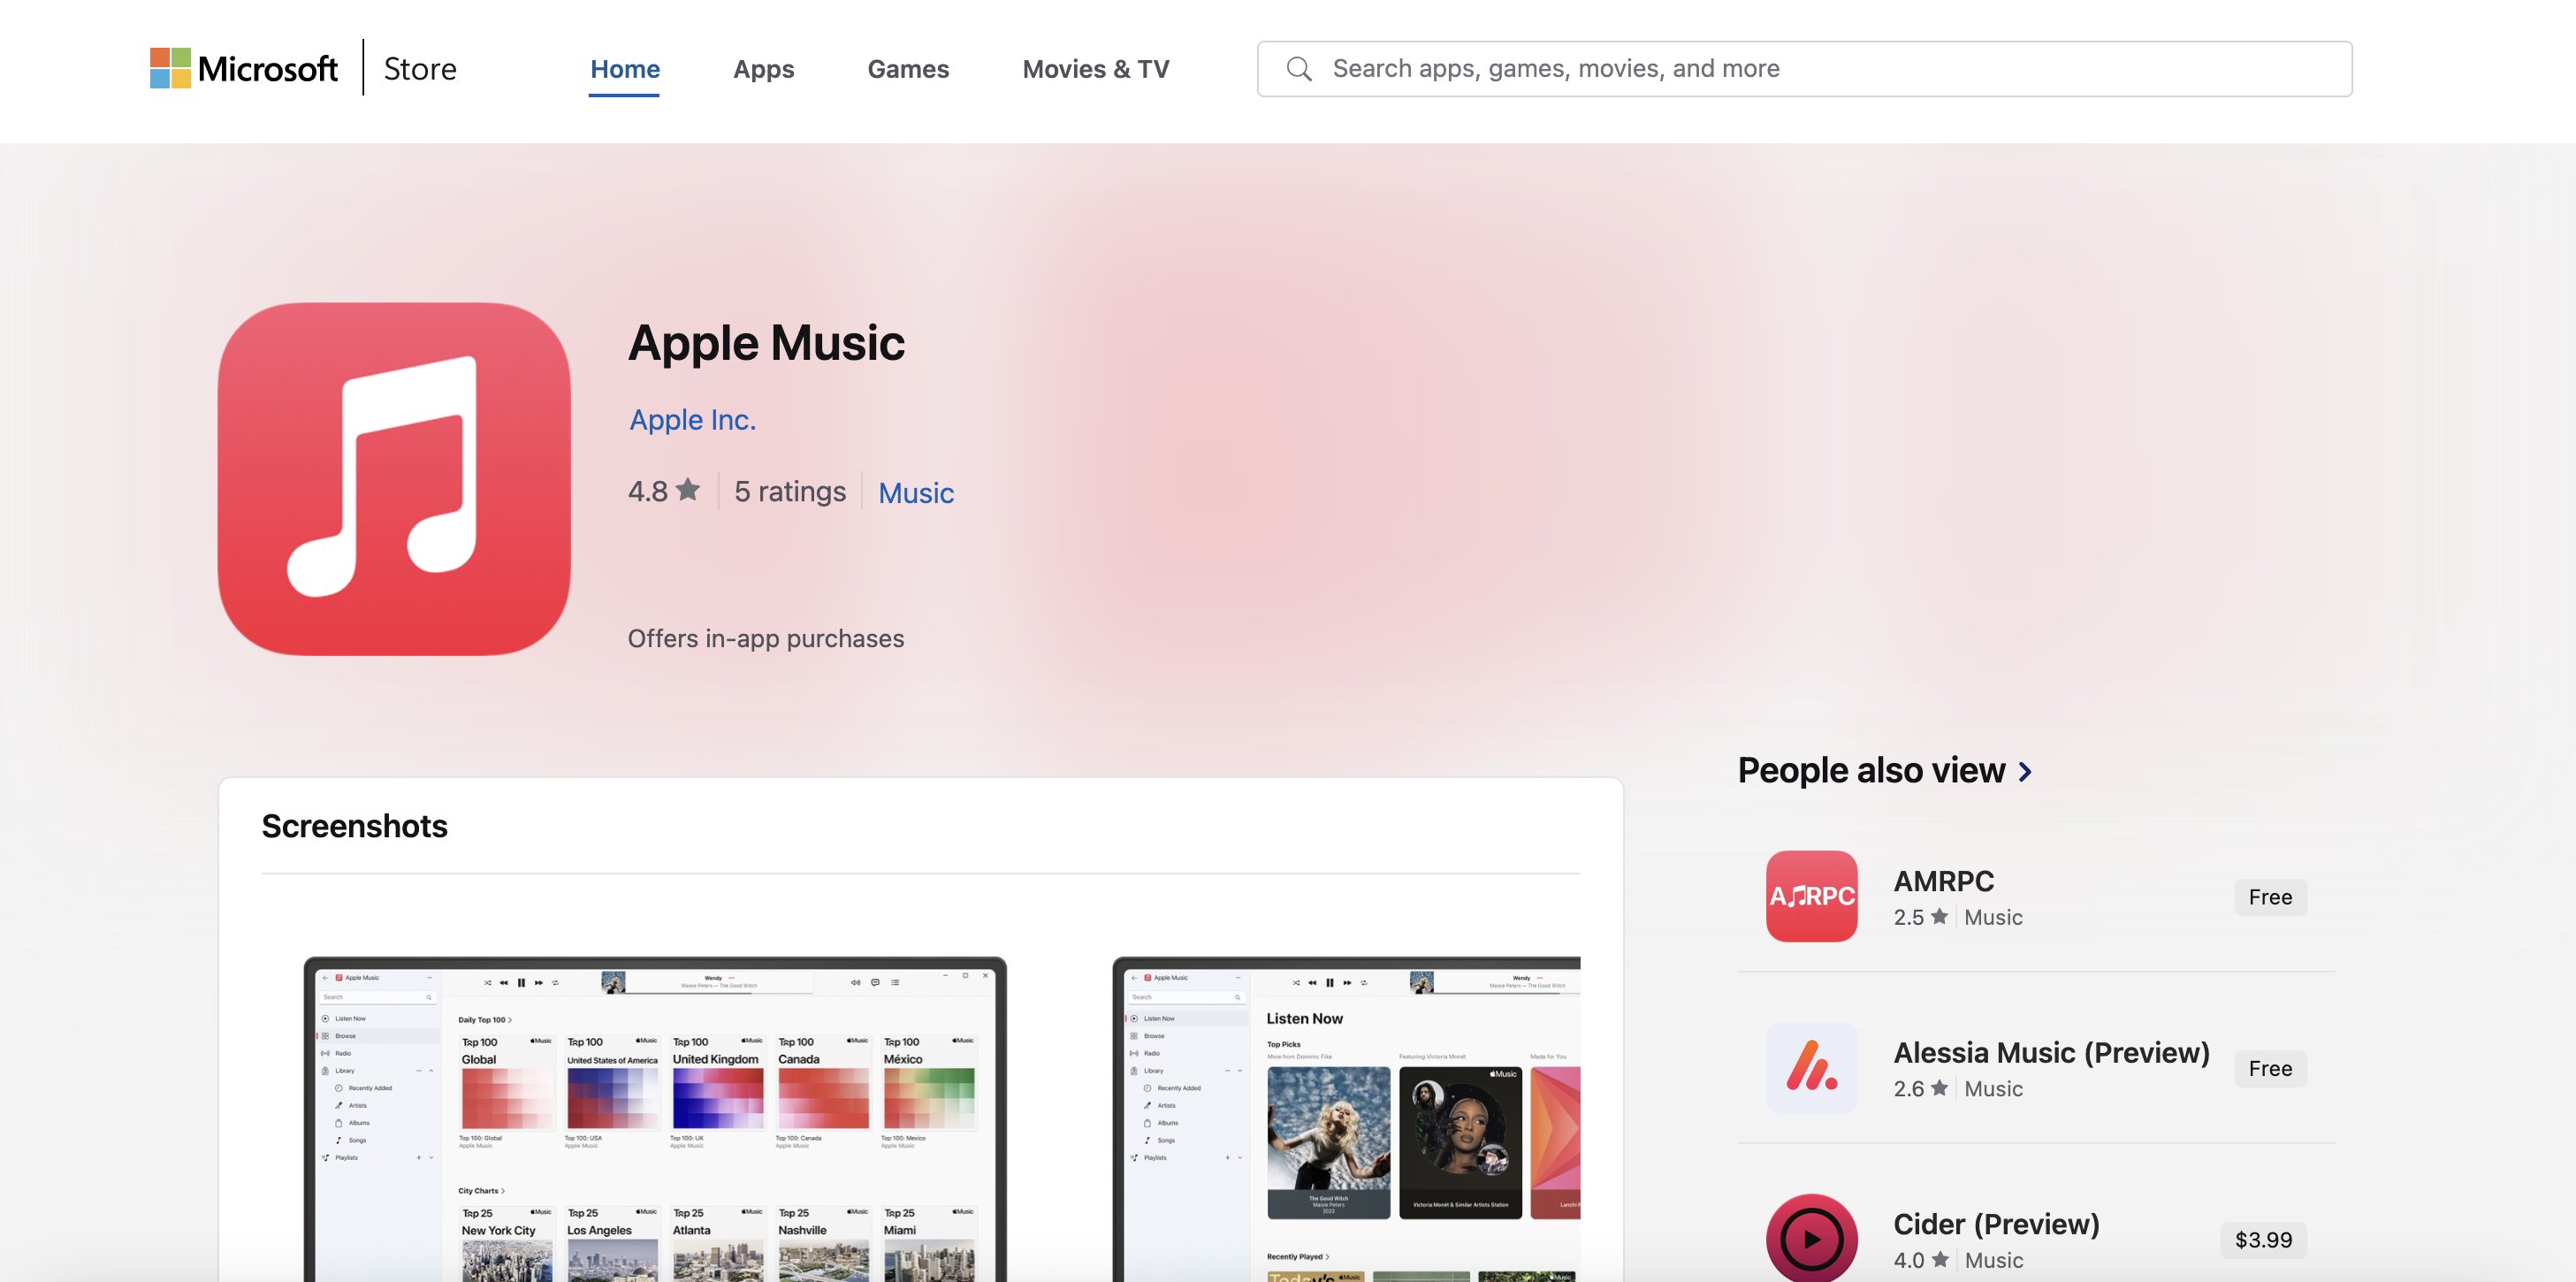Open the first screenshot showing Daily Top 100

655,1119
